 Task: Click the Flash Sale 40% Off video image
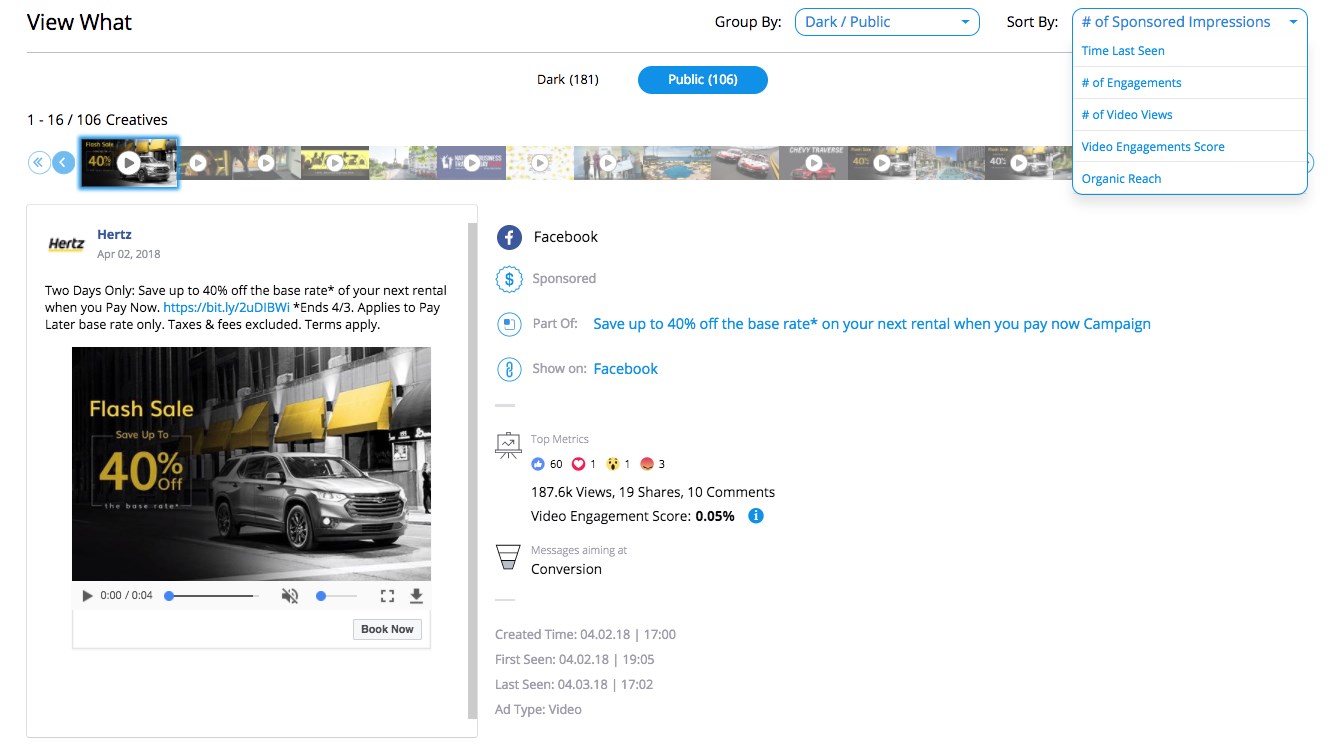tap(251, 464)
